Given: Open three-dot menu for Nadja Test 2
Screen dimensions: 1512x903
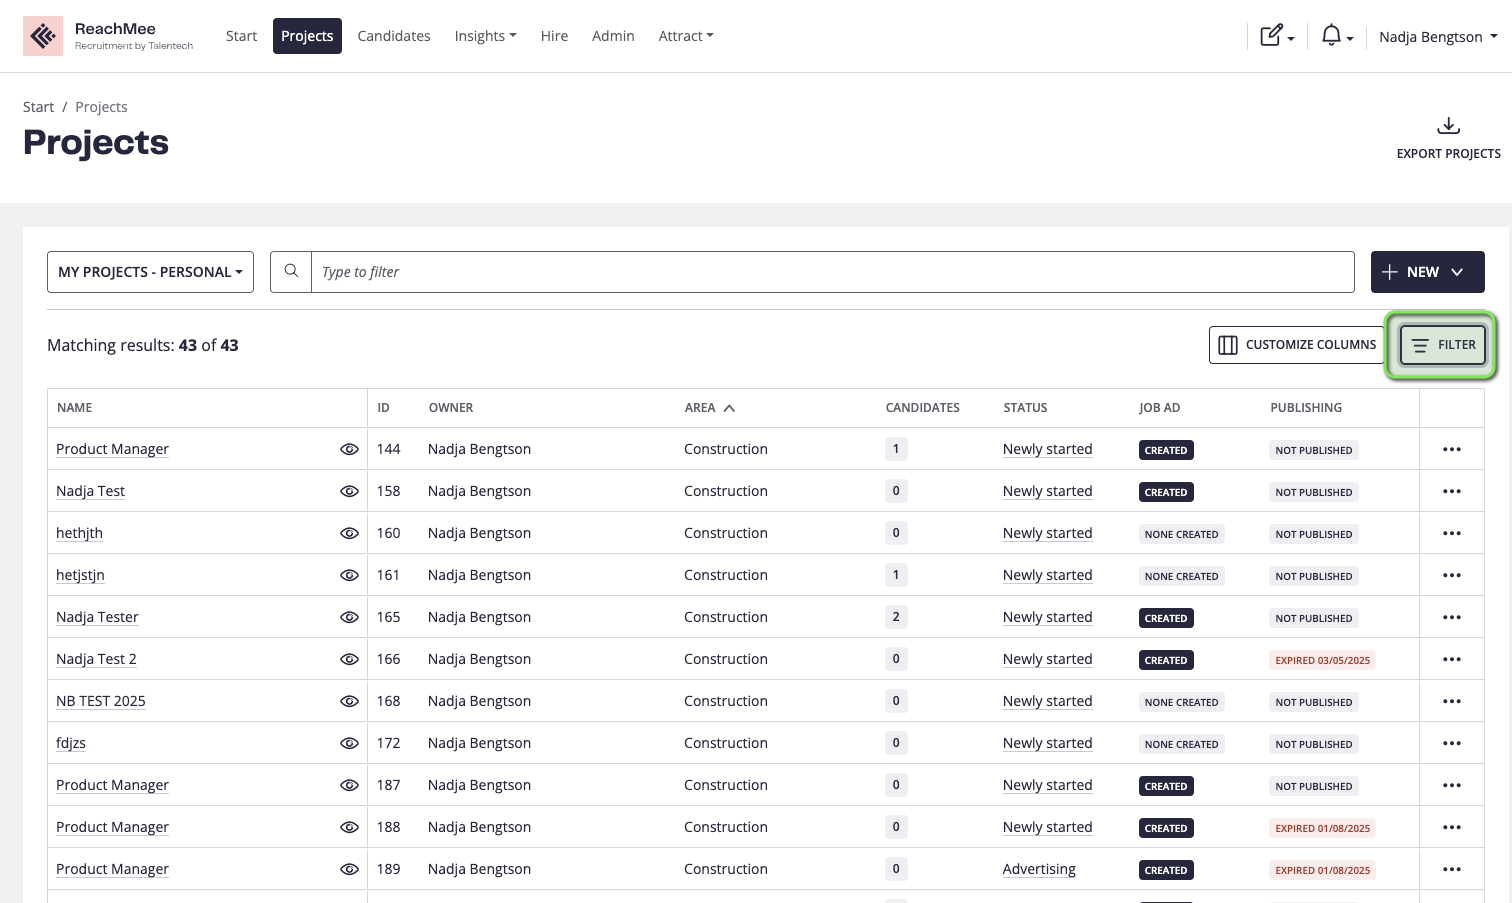Looking at the screenshot, I should click(1451, 659).
